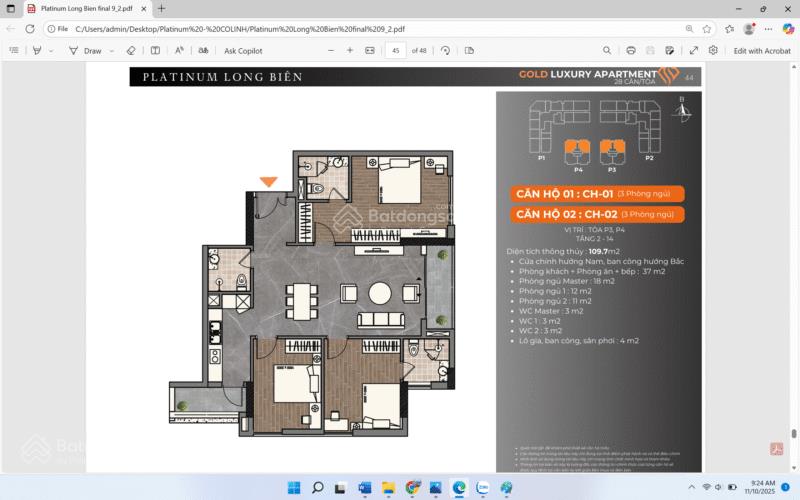The height and width of the screenshot is (500, 800).
Task: Open tab actions menu button
Action: tap(11, 9)
